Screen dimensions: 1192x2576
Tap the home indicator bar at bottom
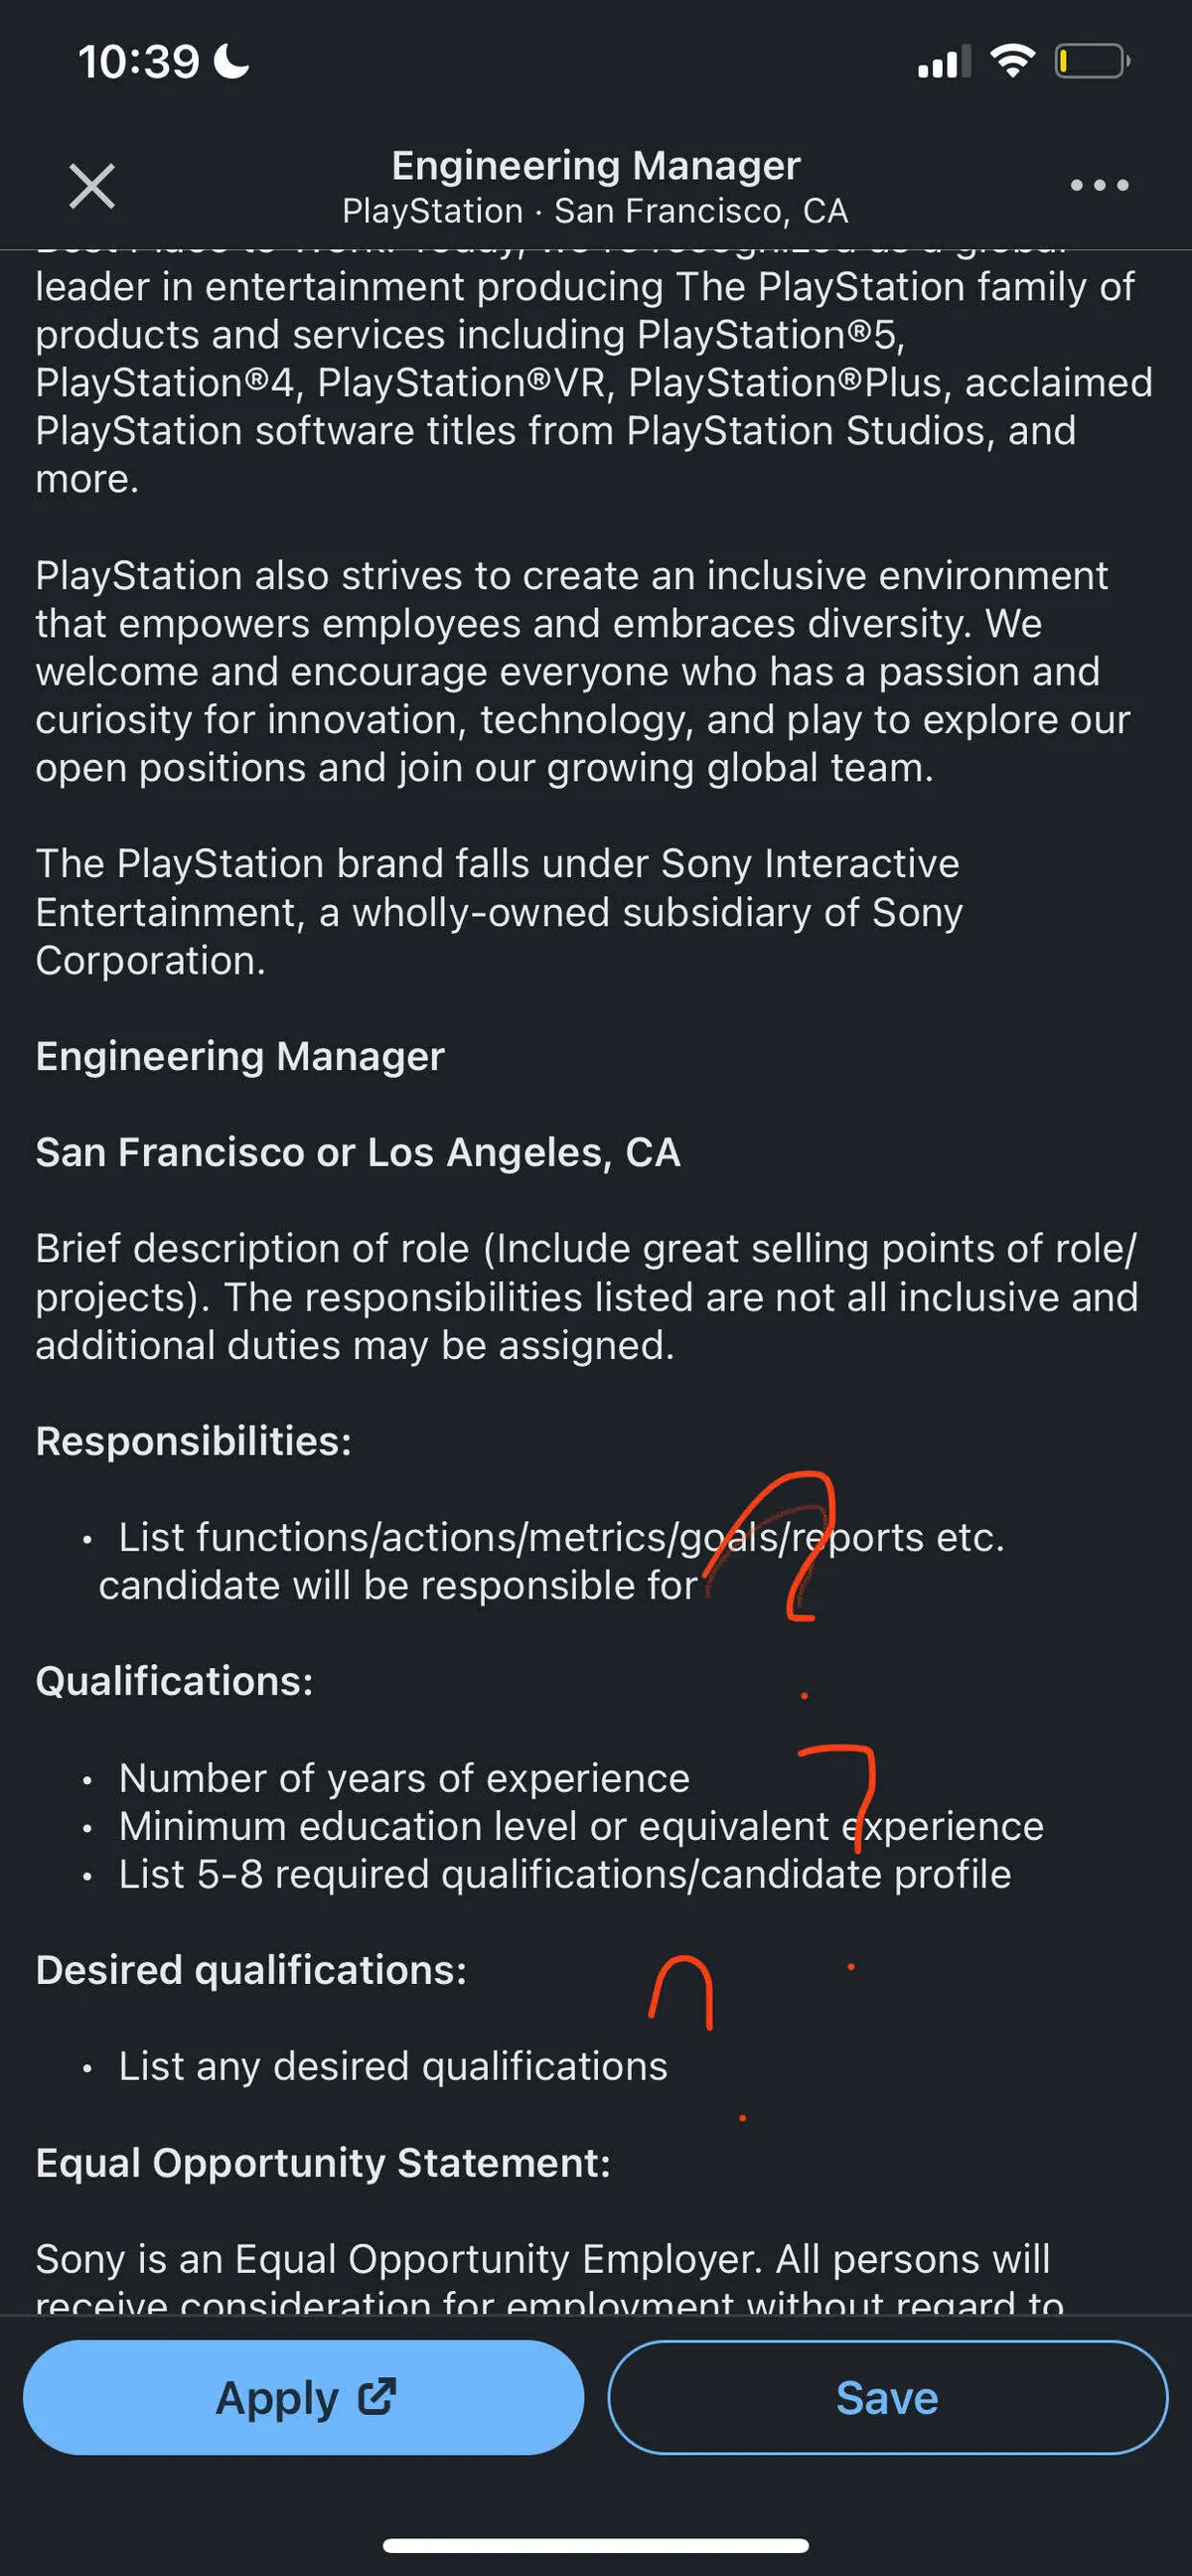click(596, 2546)
